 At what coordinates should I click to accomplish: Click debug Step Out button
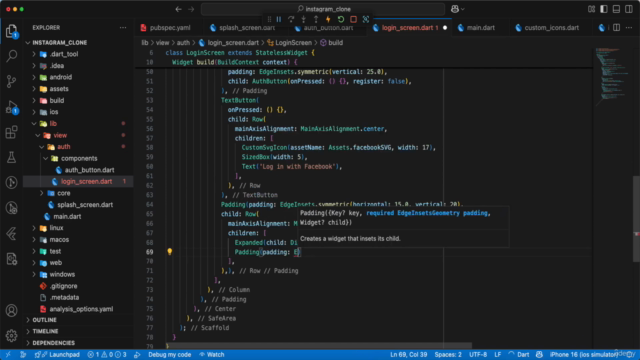tap(316, 19)
